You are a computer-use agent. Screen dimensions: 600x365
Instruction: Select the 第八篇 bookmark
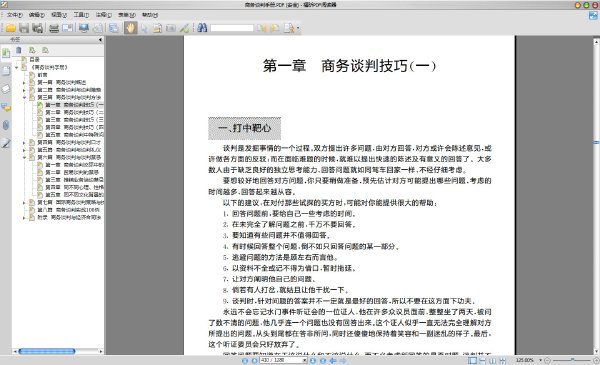tap(68, 210)
